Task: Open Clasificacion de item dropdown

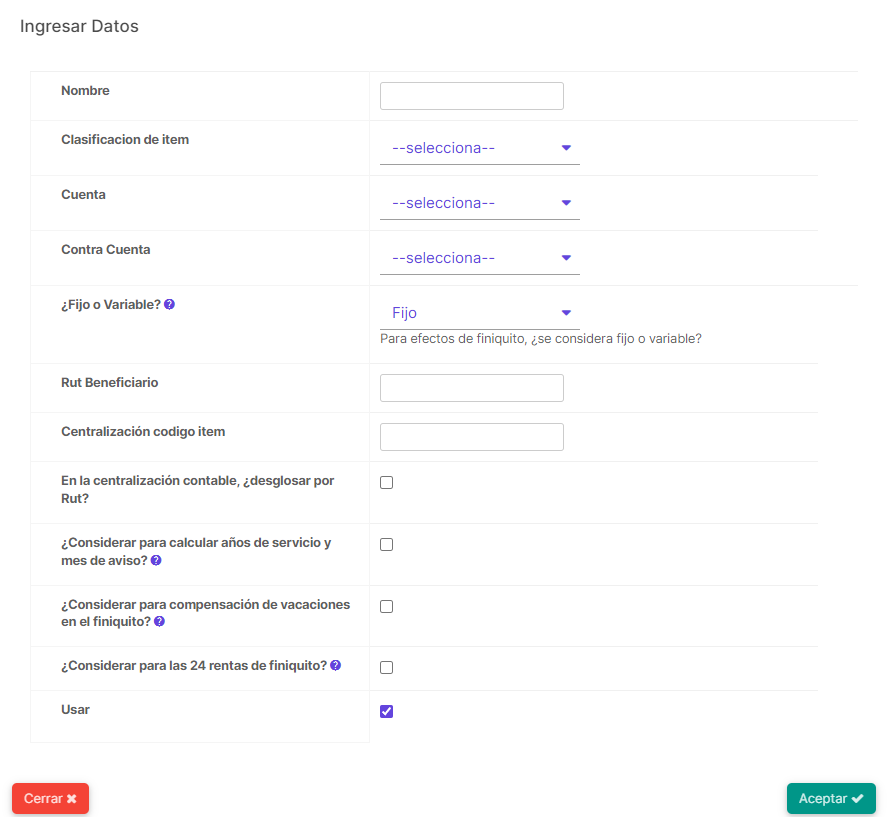Action: (480, 148)
